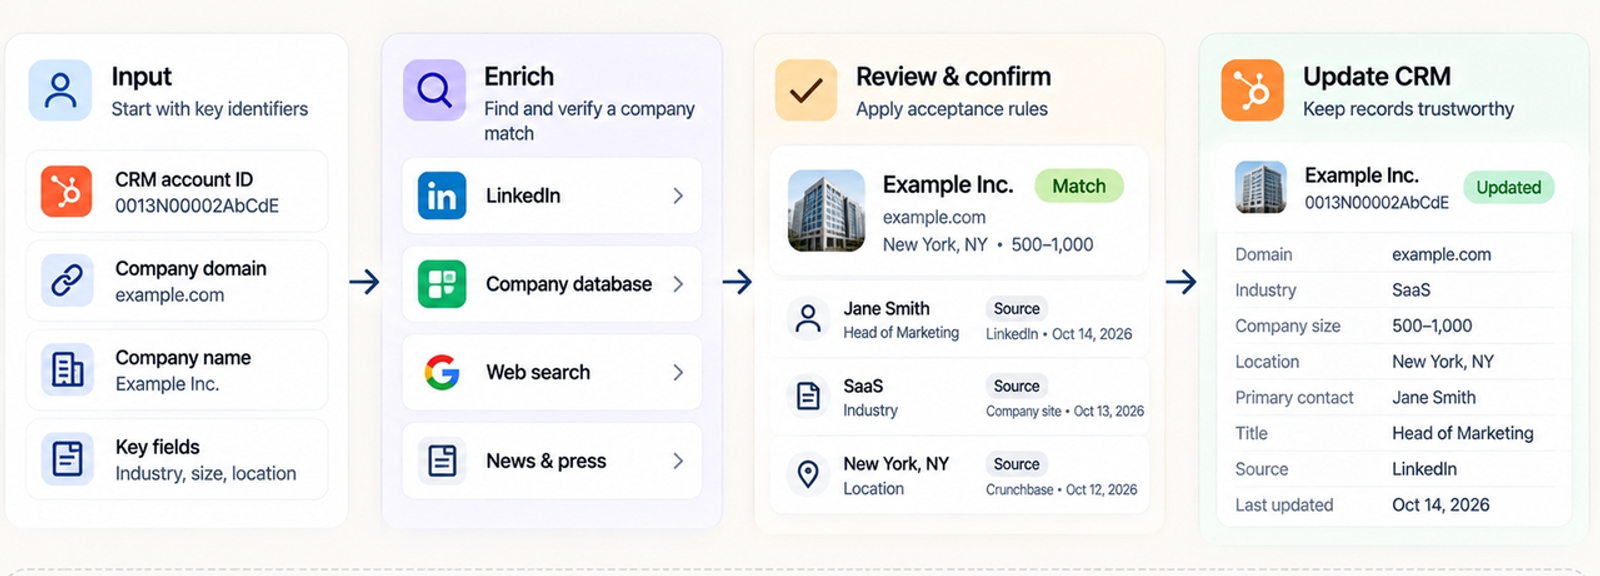
Task: Click the 'Crunchbase • Oct 12, 2026' source text
Action: click(1061, 489)
